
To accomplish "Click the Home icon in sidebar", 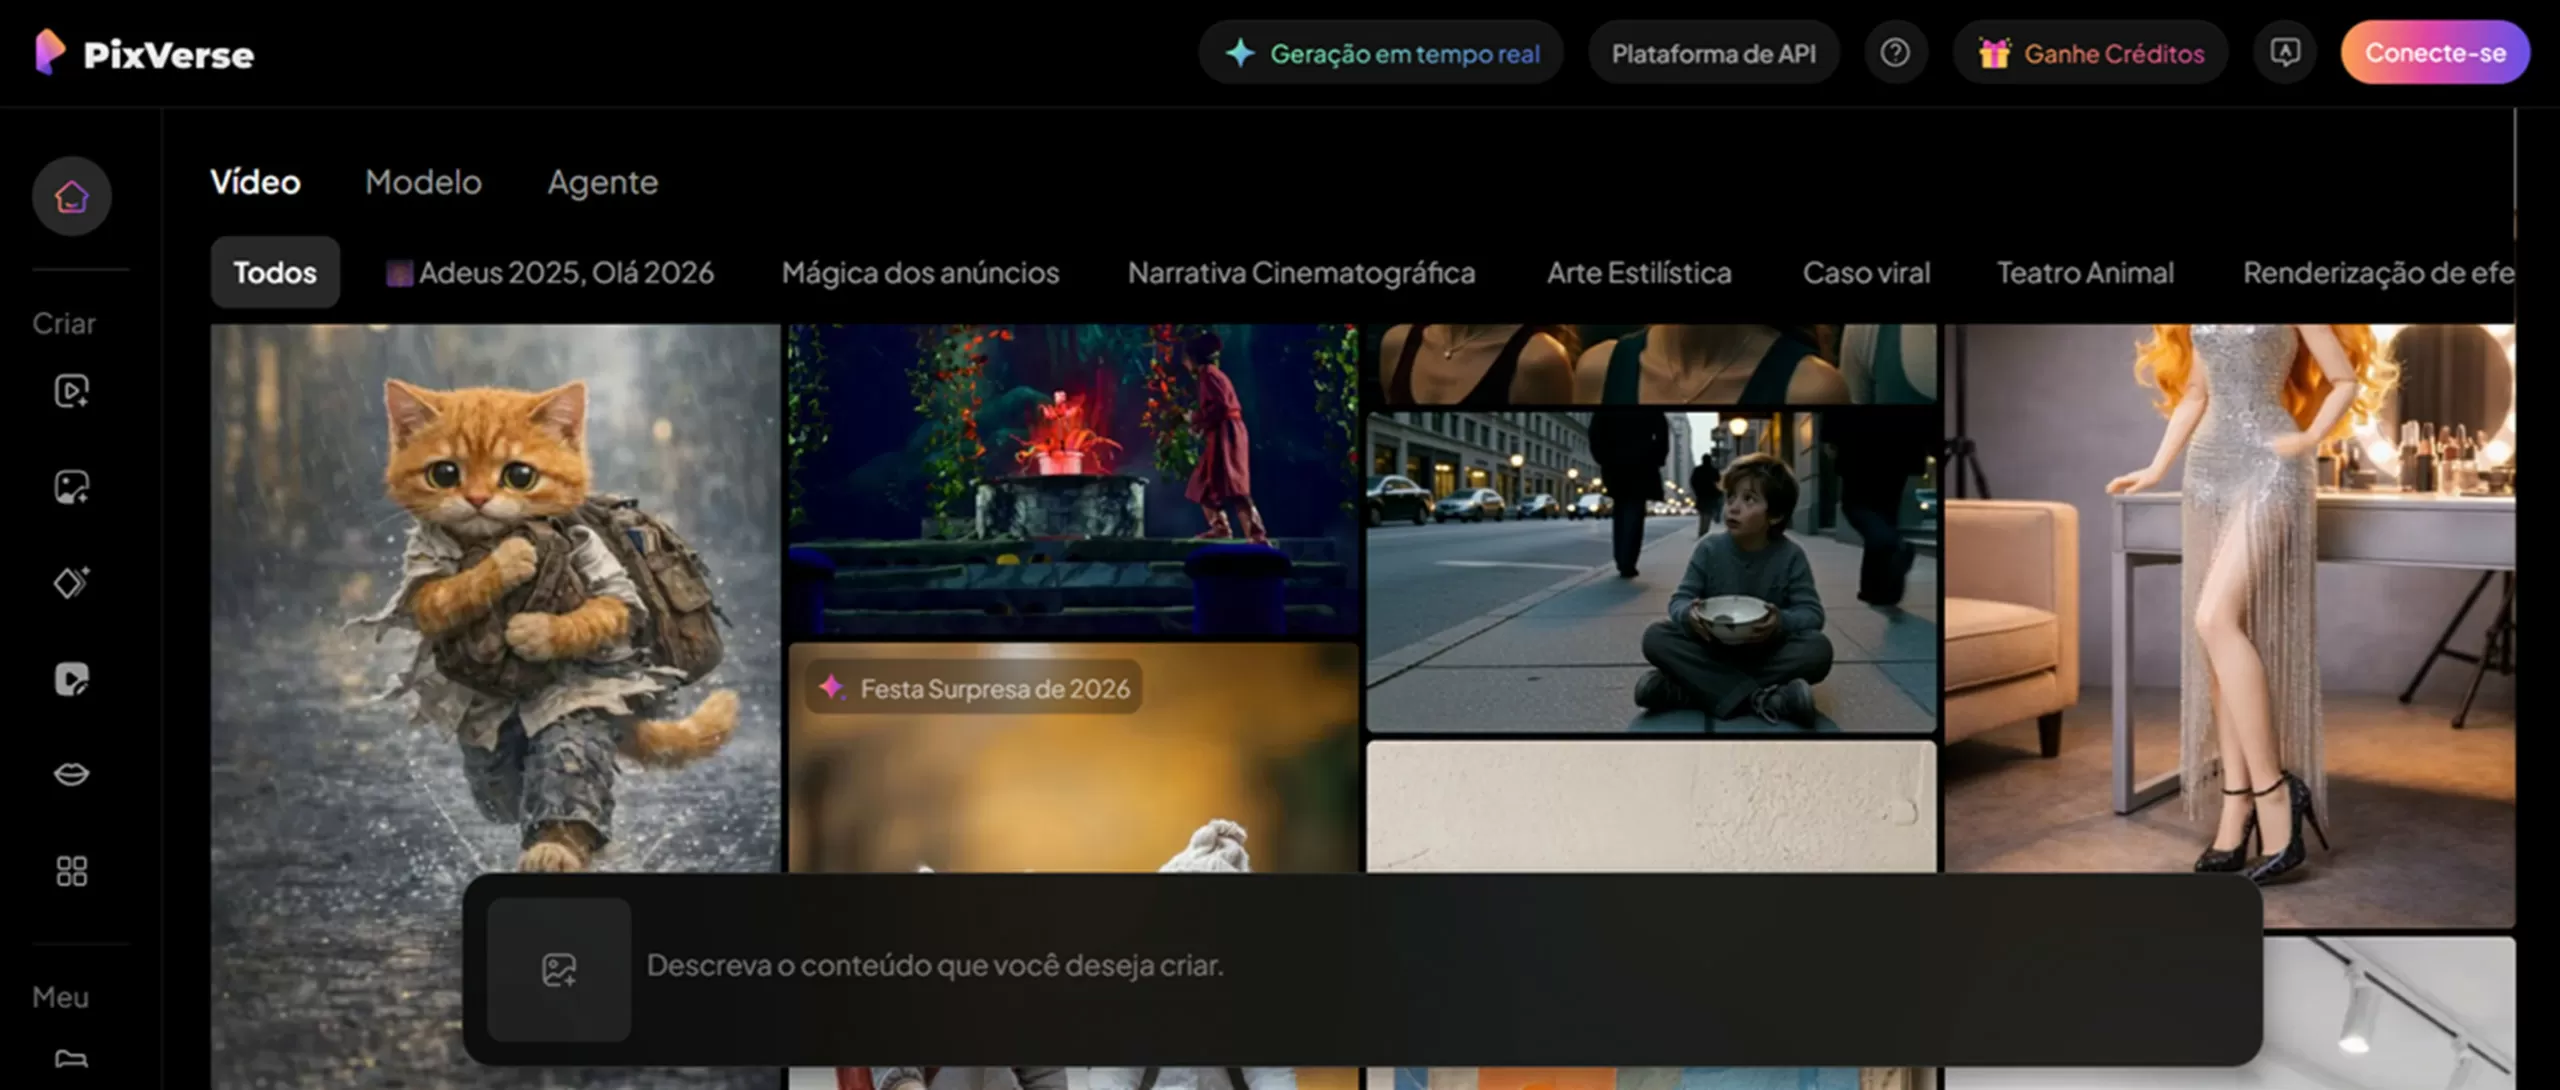I will pos(71,196).
